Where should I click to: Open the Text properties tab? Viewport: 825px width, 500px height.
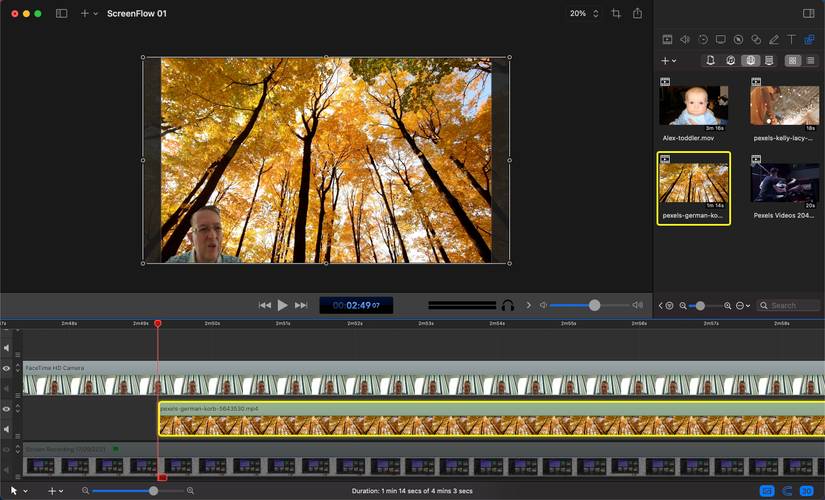click(791, 39)
